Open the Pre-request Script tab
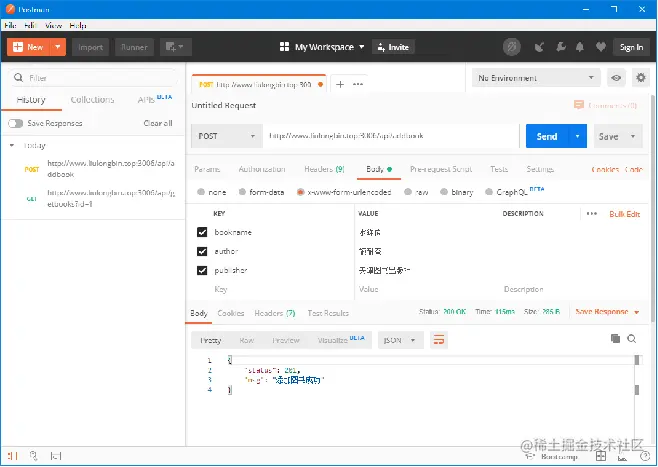Image resolution: width=658 pixels, height=467 pixels. (441, 169)
